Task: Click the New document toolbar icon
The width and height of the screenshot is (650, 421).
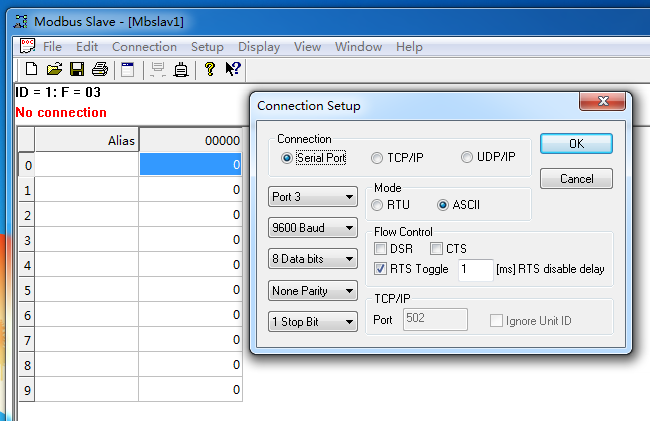Action: 31,69
